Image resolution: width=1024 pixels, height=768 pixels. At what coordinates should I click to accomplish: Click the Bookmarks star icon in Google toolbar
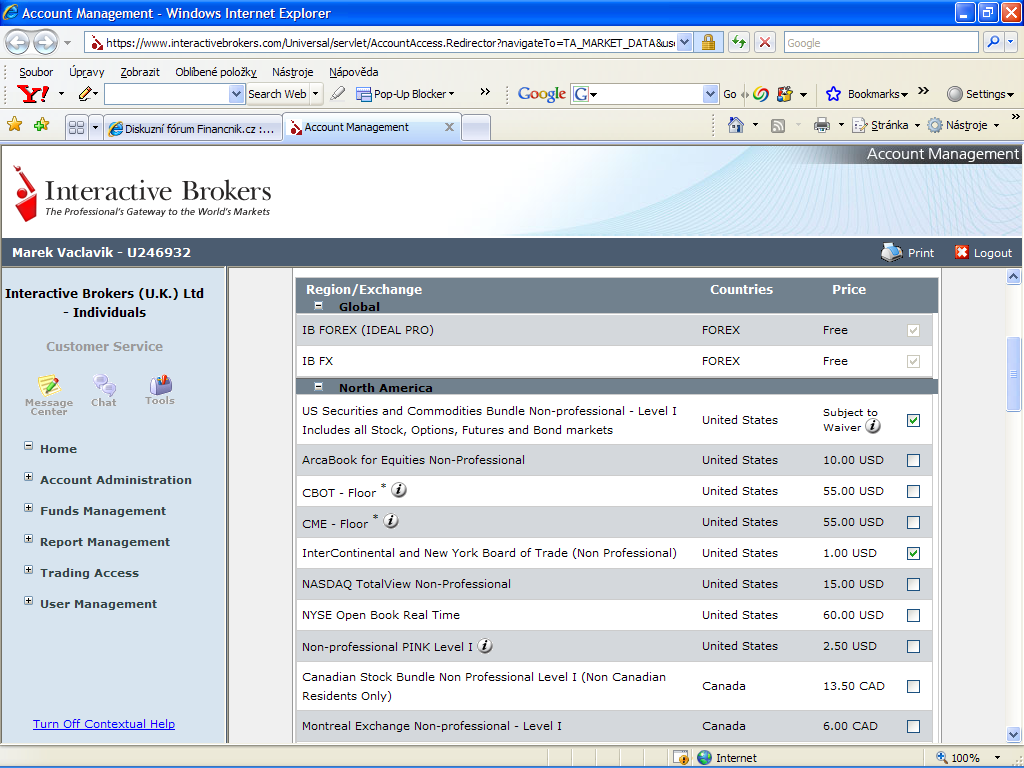833,93
